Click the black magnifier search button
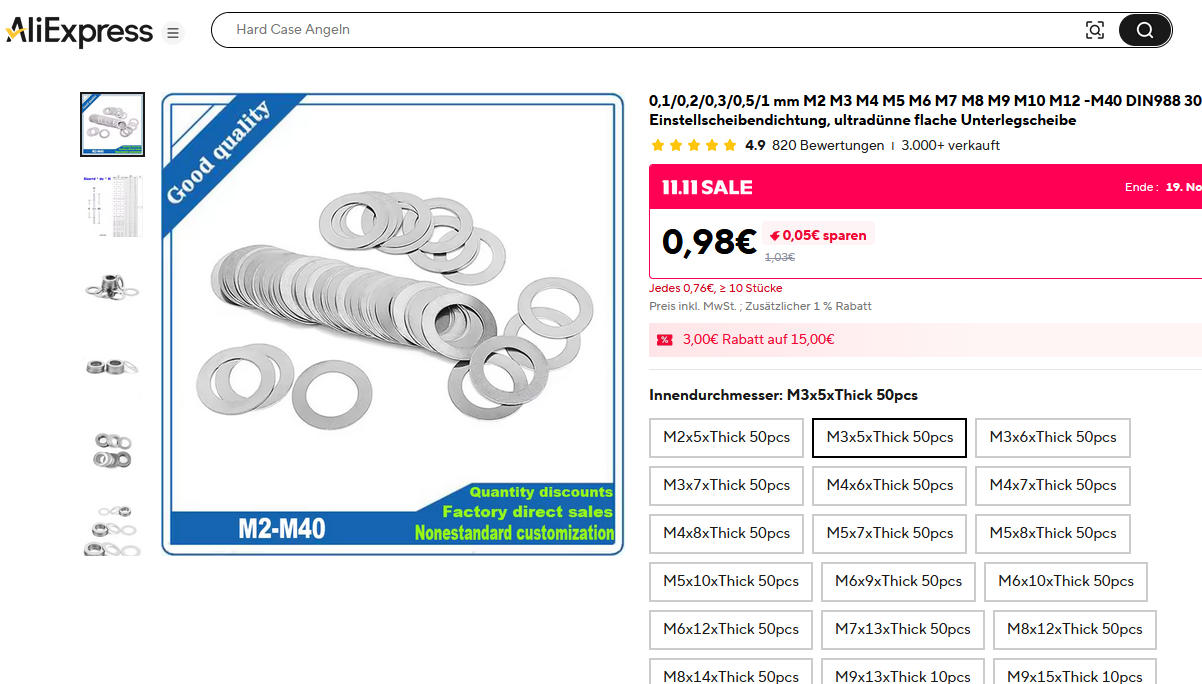 coord(1144,30)
